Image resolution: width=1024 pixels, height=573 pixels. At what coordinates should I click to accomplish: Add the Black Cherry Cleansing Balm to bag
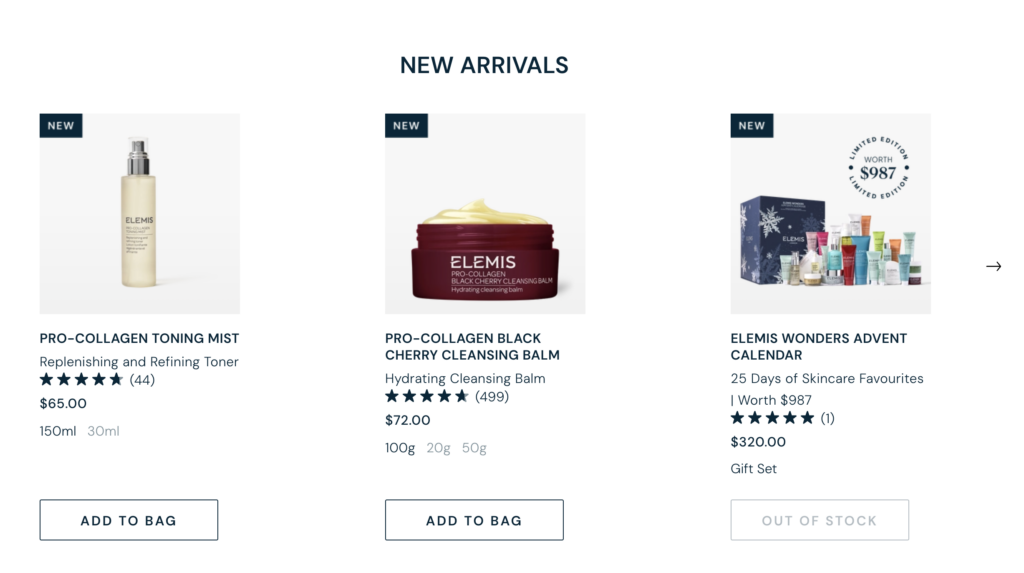pyautogui.click(x=474, y=520)
